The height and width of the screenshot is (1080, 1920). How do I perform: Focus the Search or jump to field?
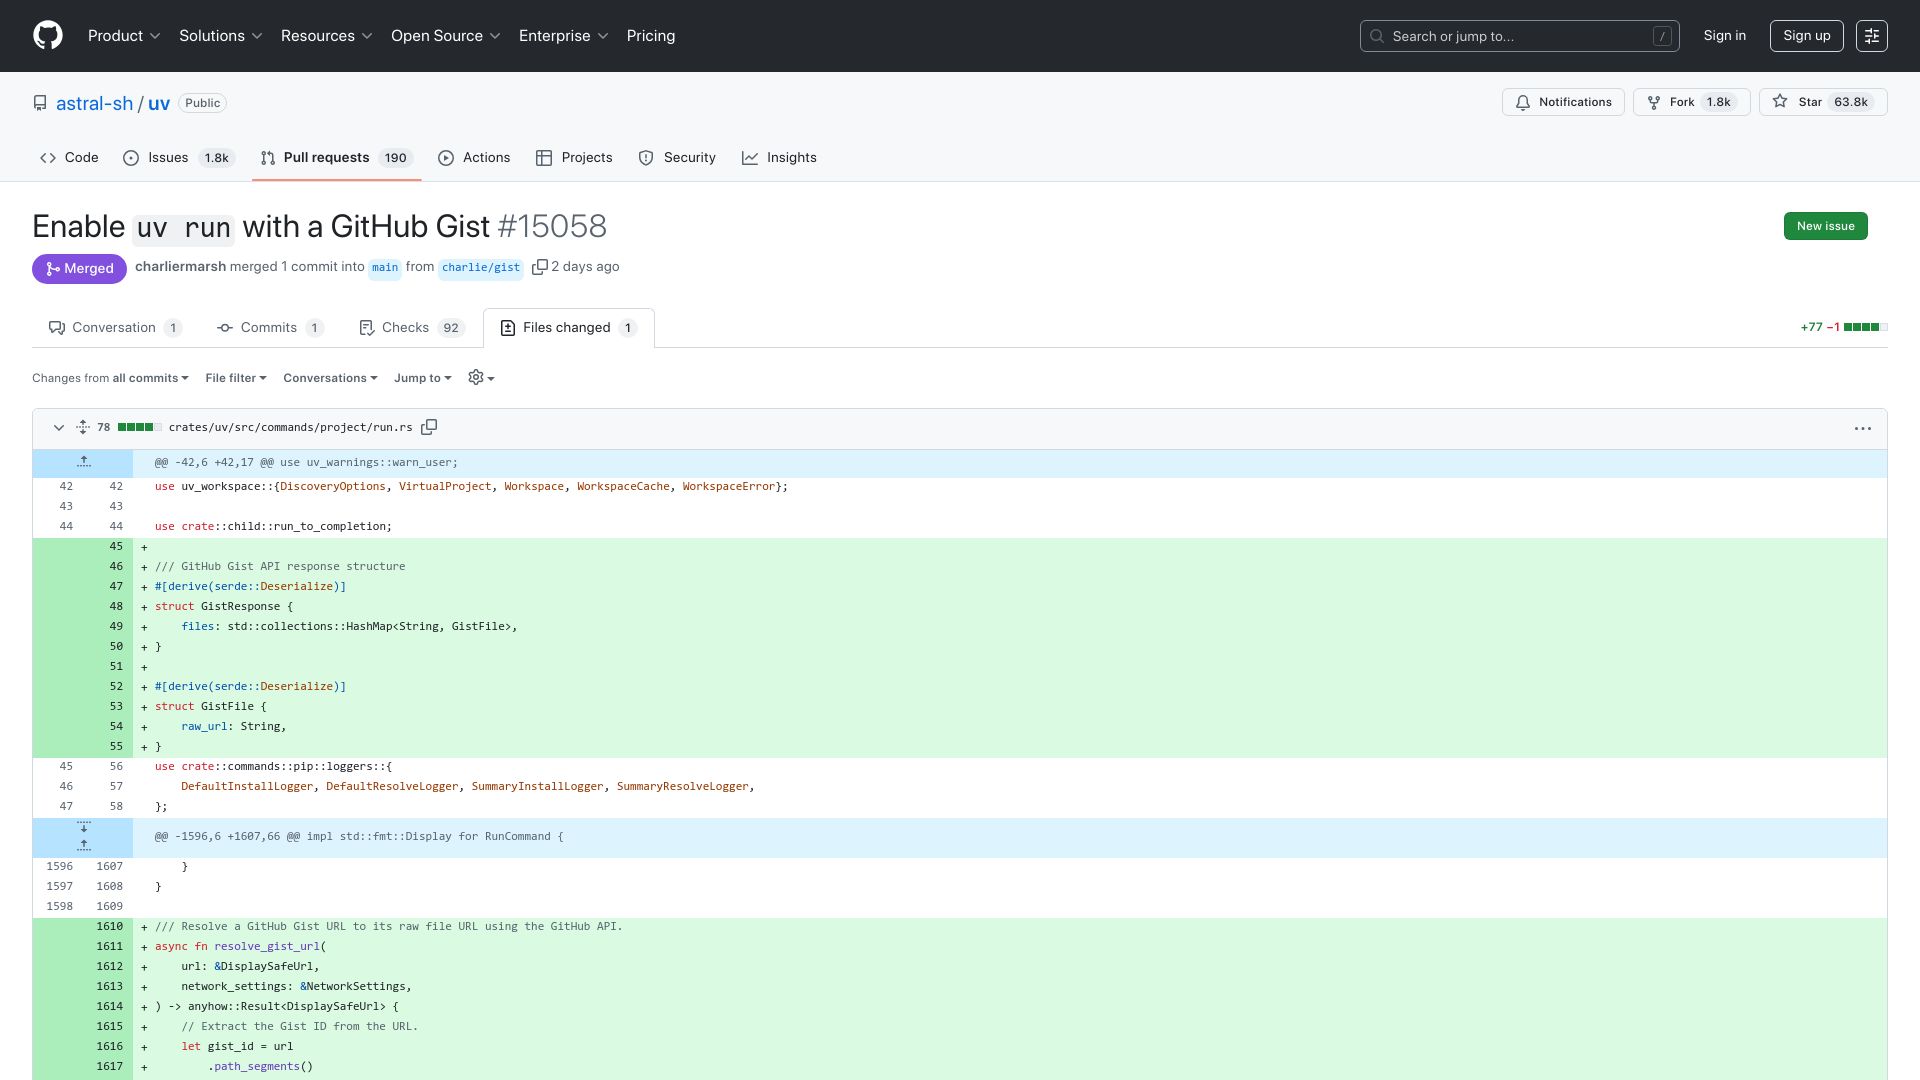tap(1519, 36)
